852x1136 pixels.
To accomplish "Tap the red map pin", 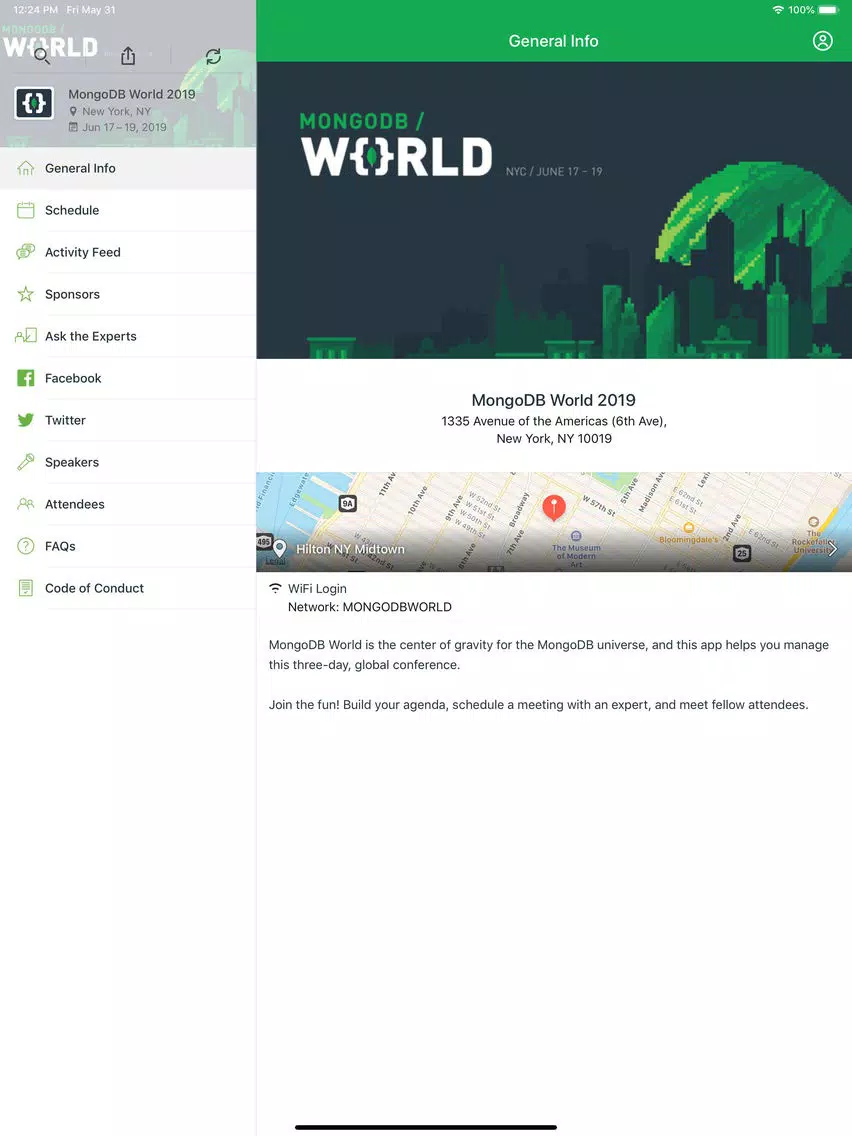I will coord(554,507).
